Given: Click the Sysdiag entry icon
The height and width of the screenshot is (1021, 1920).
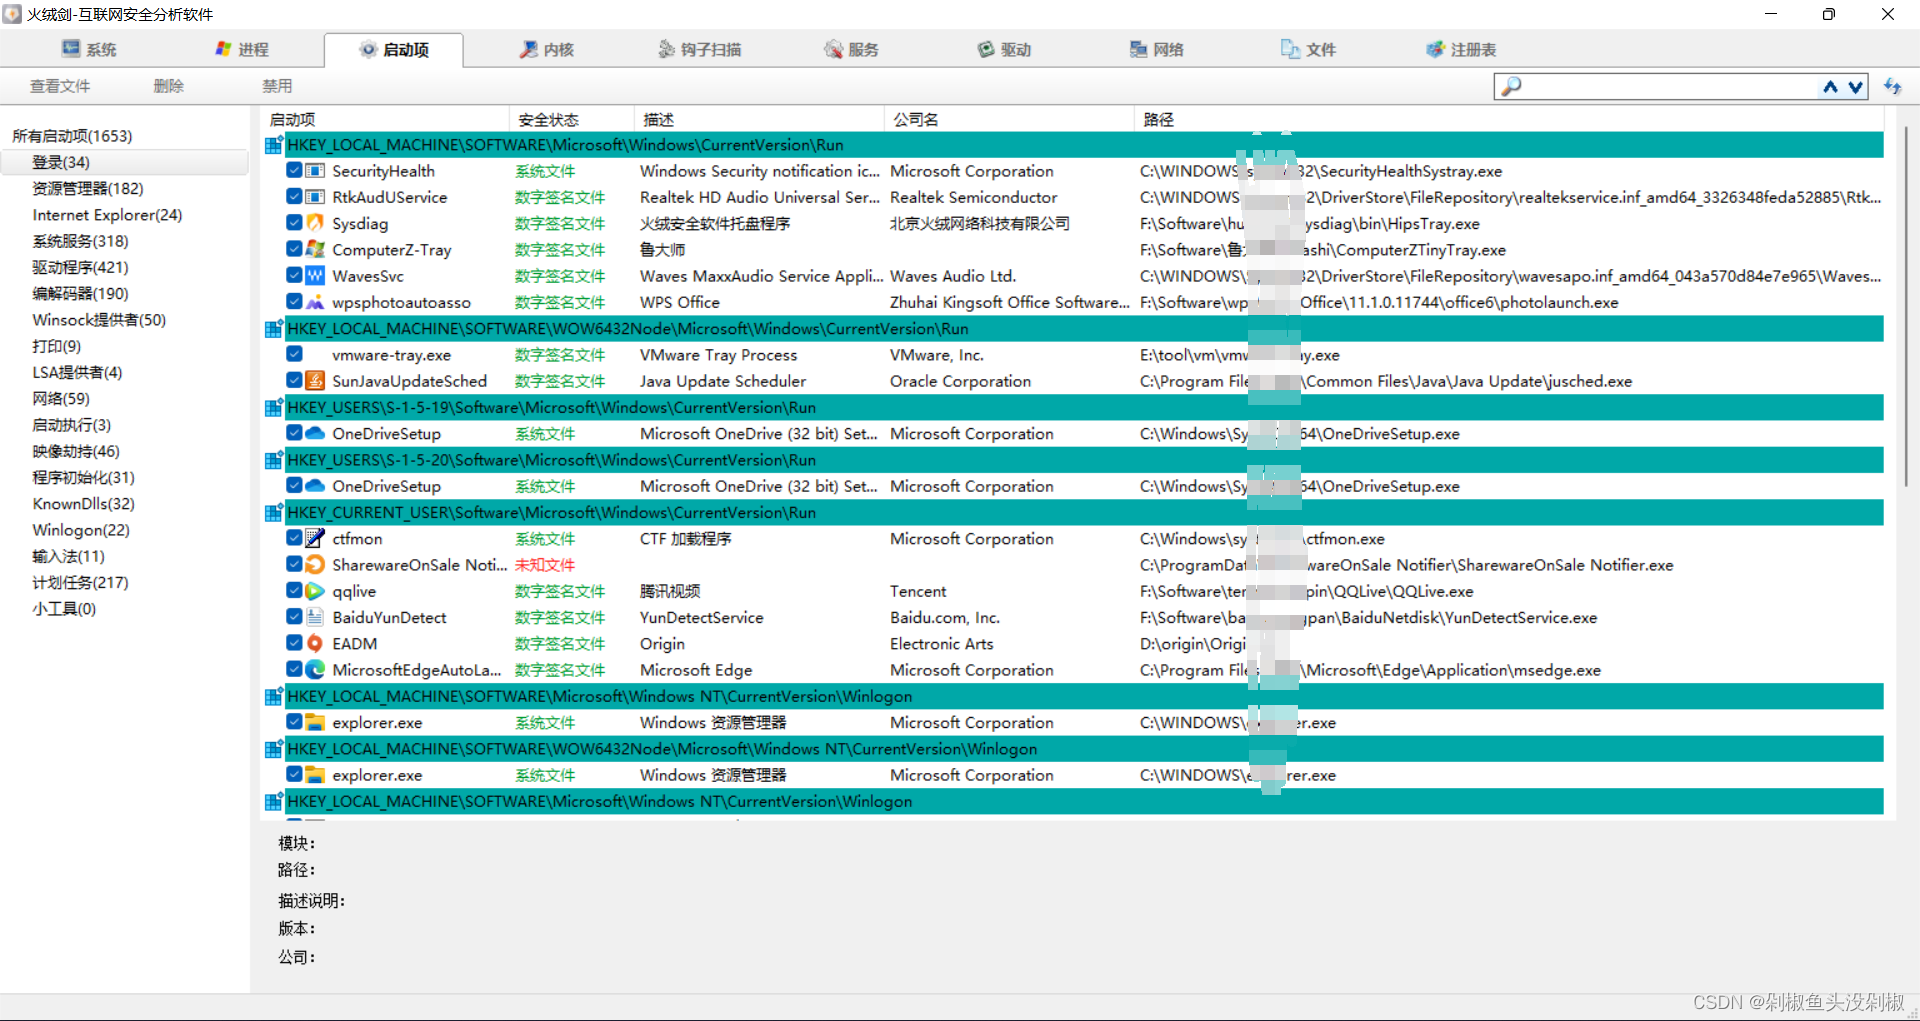Looking at the screenshot, I should click(x=315, y=223).
